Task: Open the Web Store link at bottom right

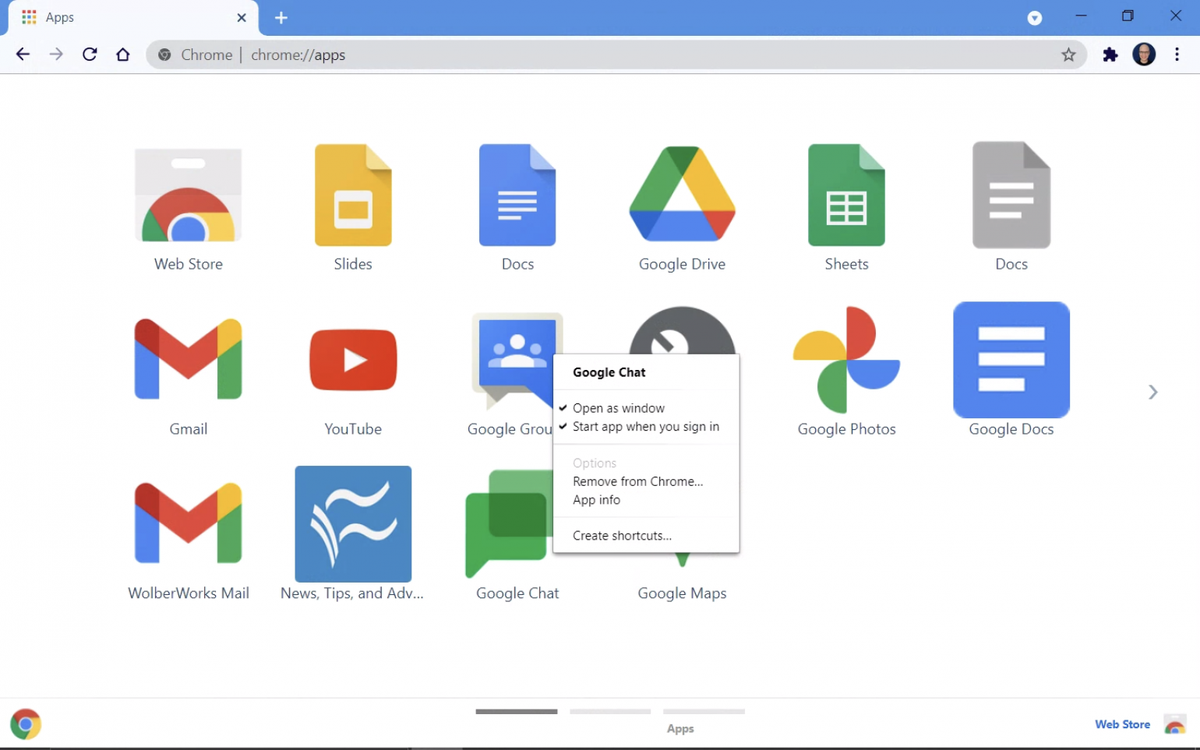Action: point(1121,724)
